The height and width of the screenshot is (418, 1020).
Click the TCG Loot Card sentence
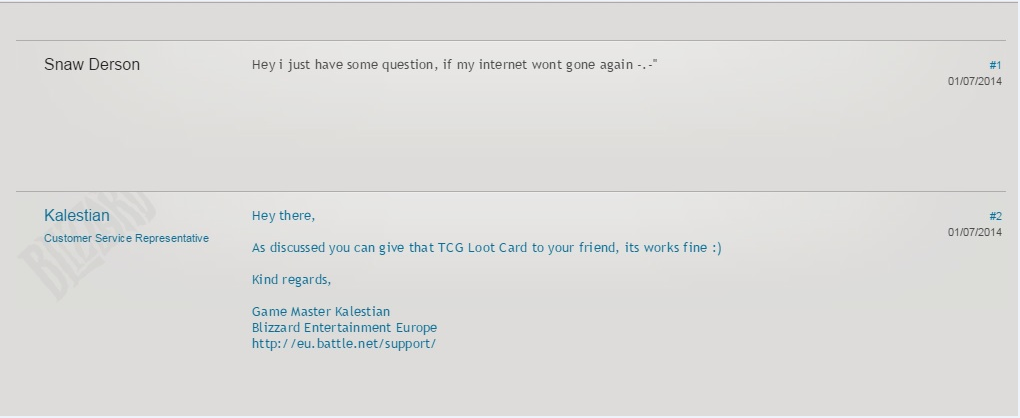click(x=487, y=248)
